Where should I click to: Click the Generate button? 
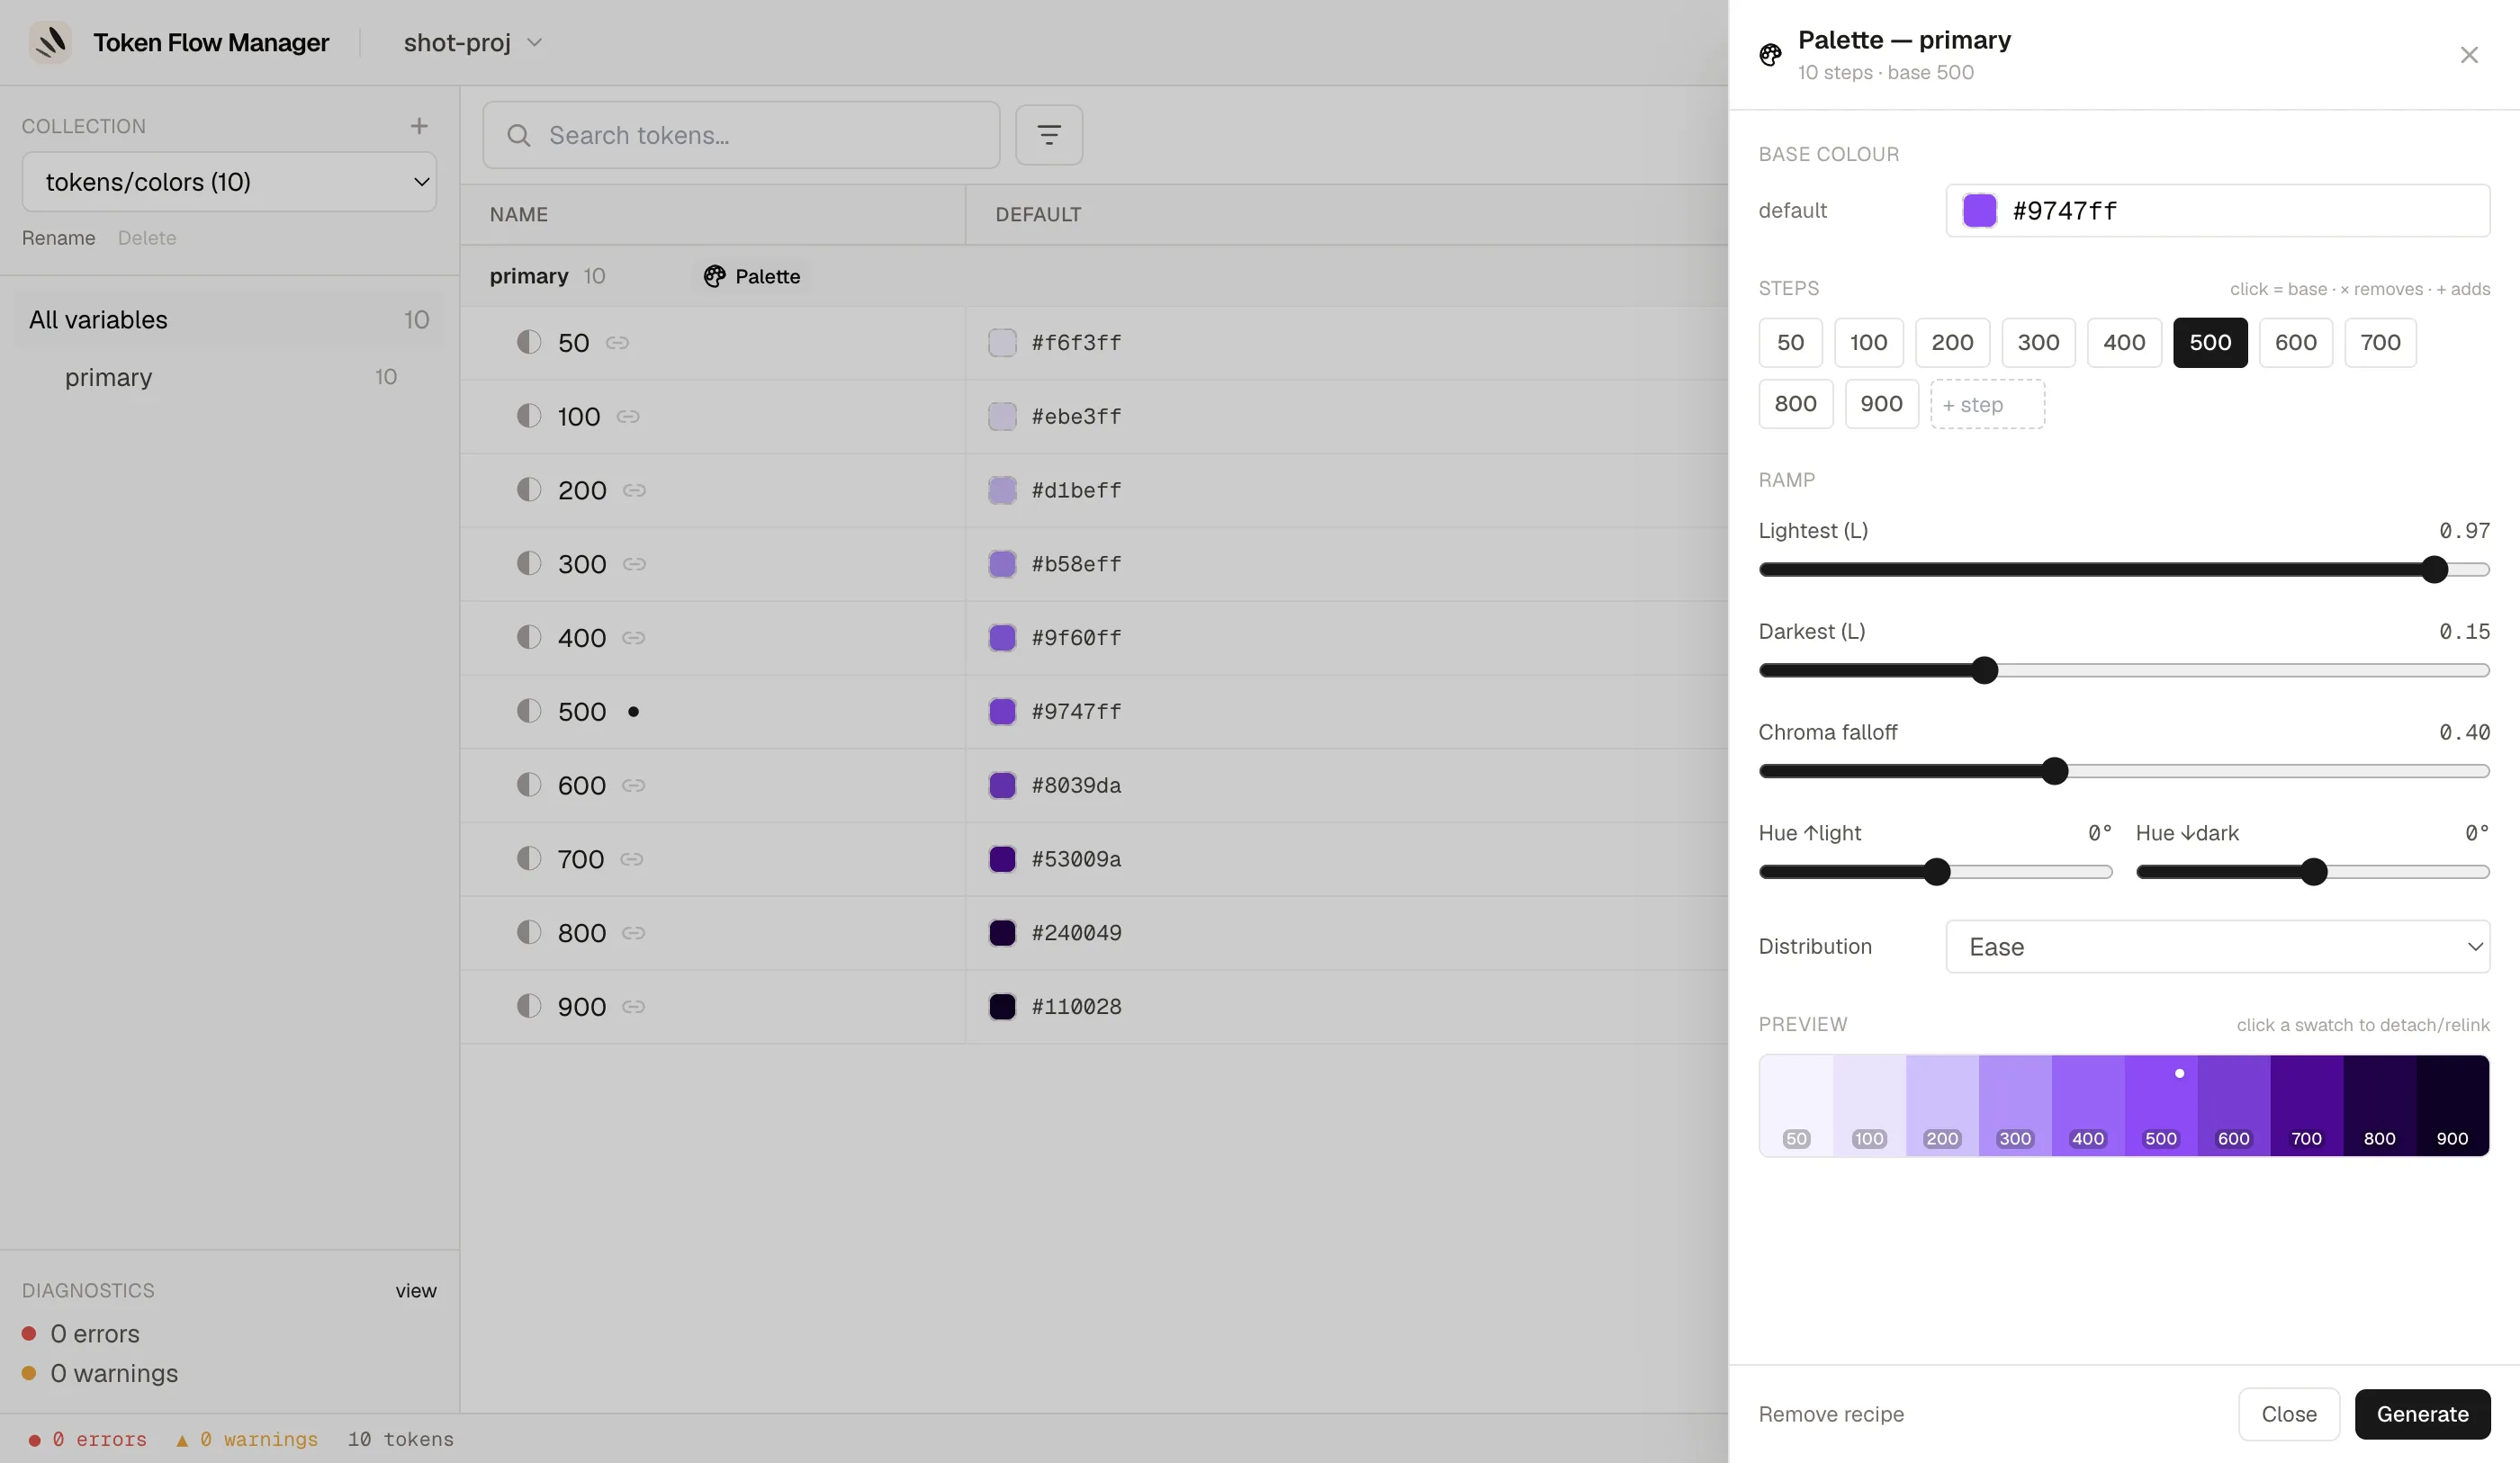click(2422, 1415)
